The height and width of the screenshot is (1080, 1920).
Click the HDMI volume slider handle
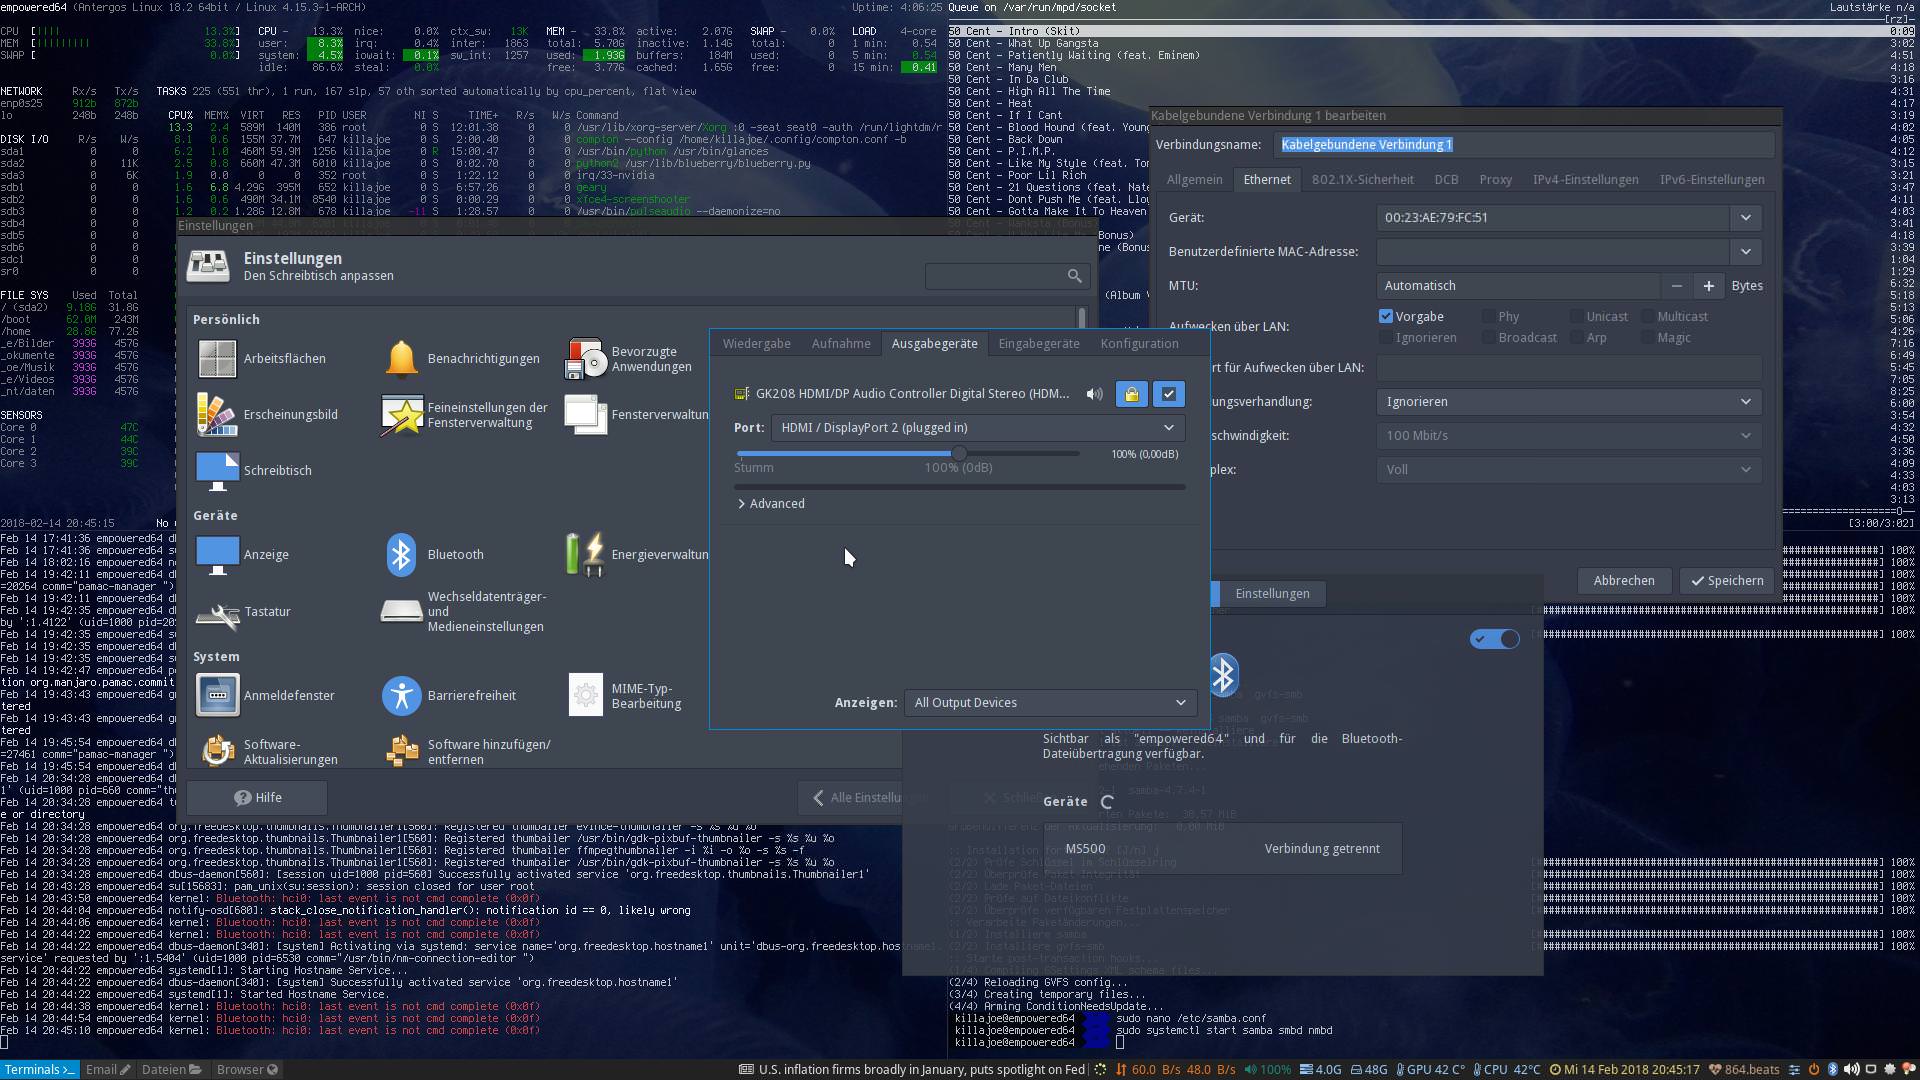click(x=959, y=454)
